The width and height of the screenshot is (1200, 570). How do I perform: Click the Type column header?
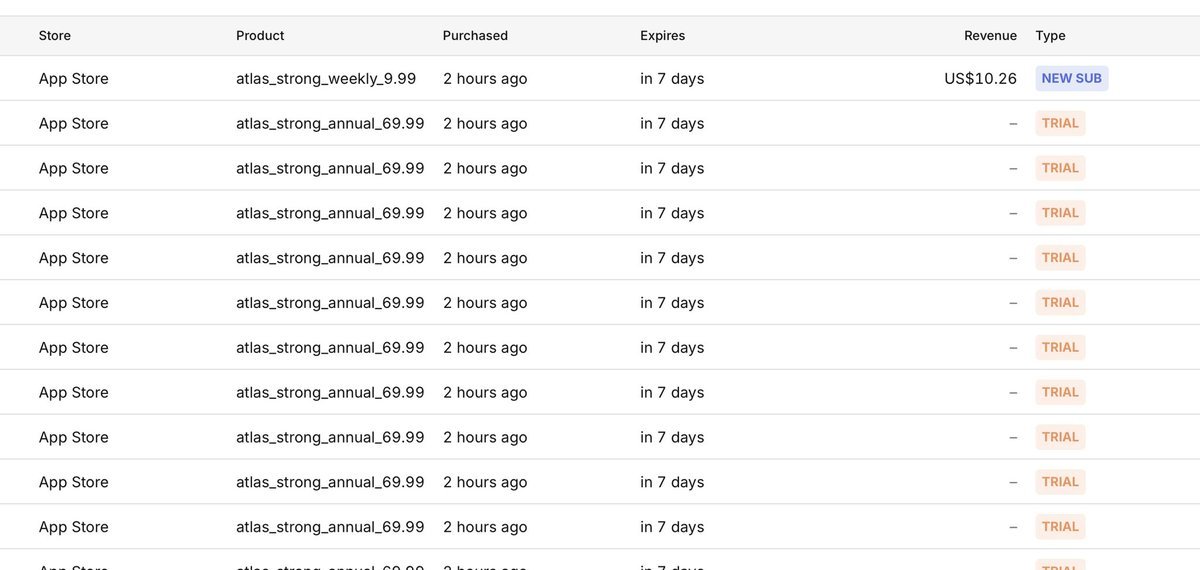click(x=1050, y=36)
